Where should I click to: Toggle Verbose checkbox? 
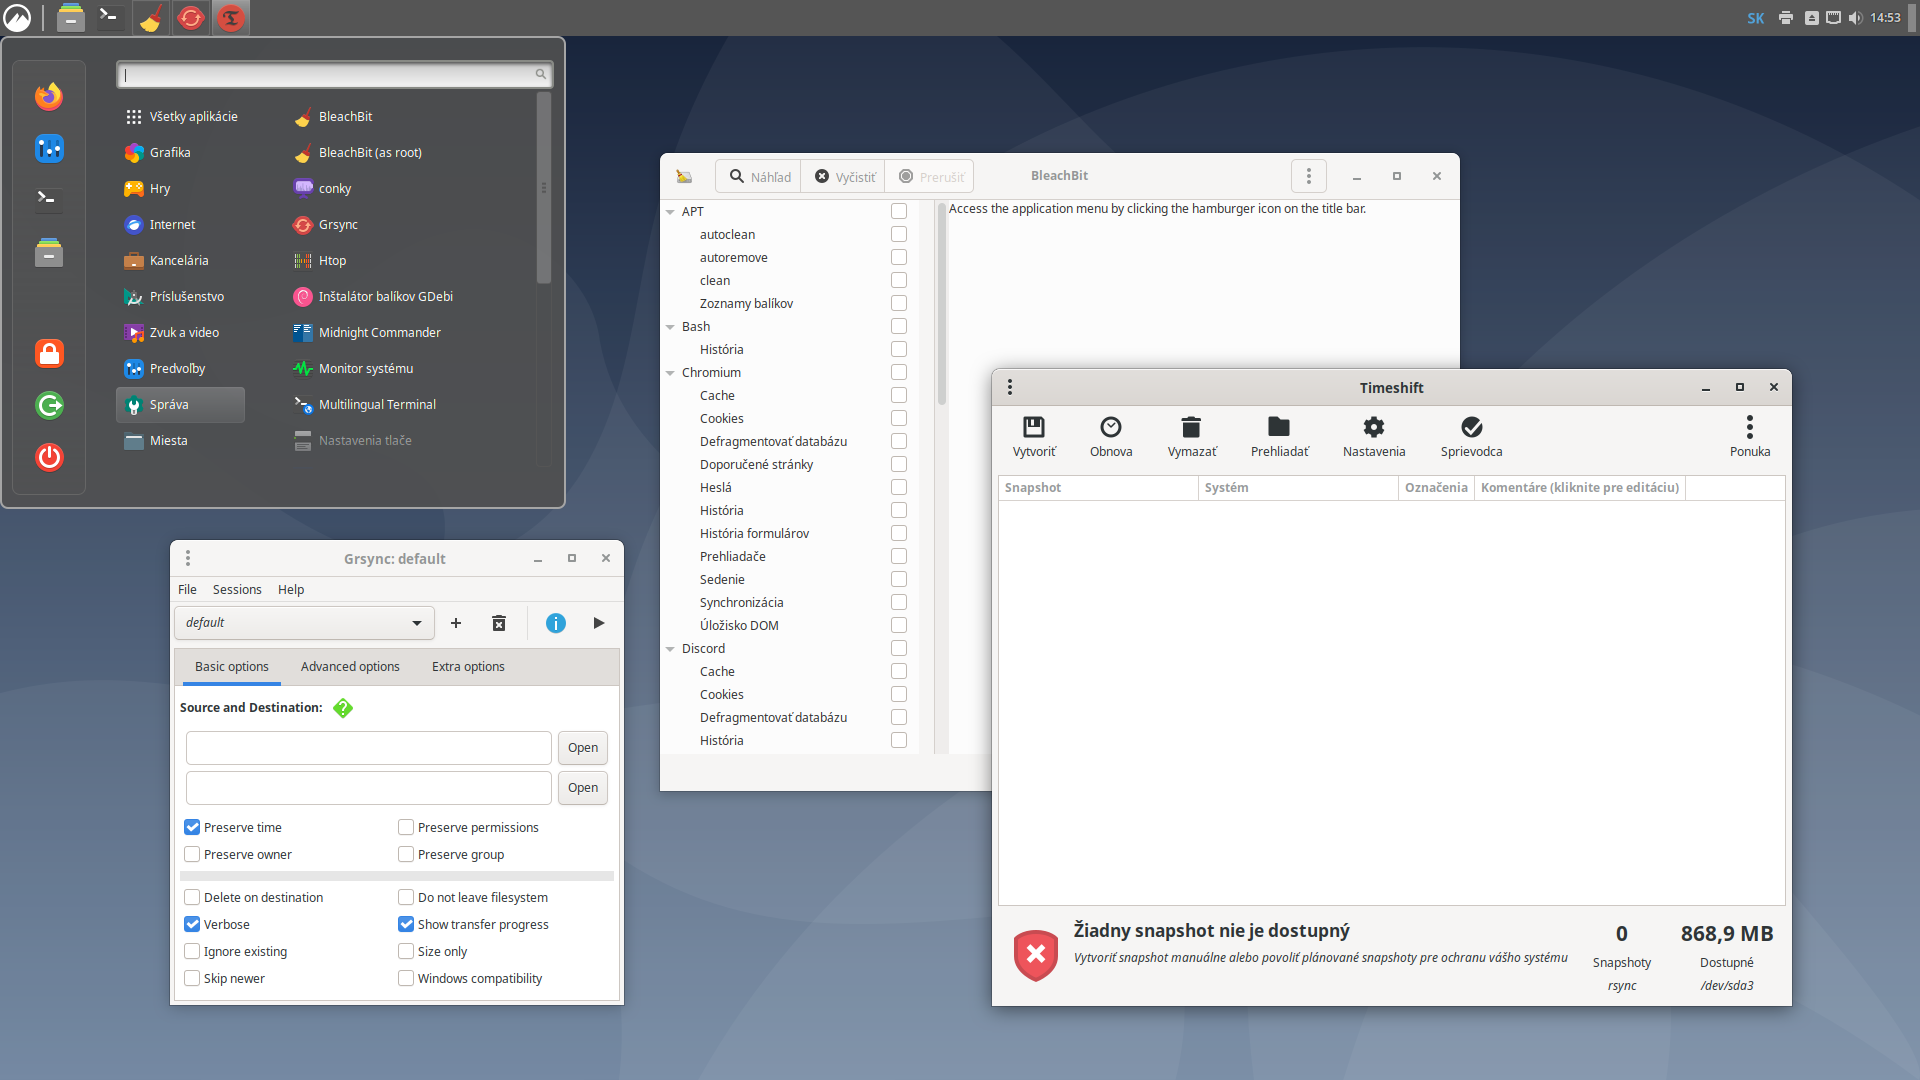[192, 924]
